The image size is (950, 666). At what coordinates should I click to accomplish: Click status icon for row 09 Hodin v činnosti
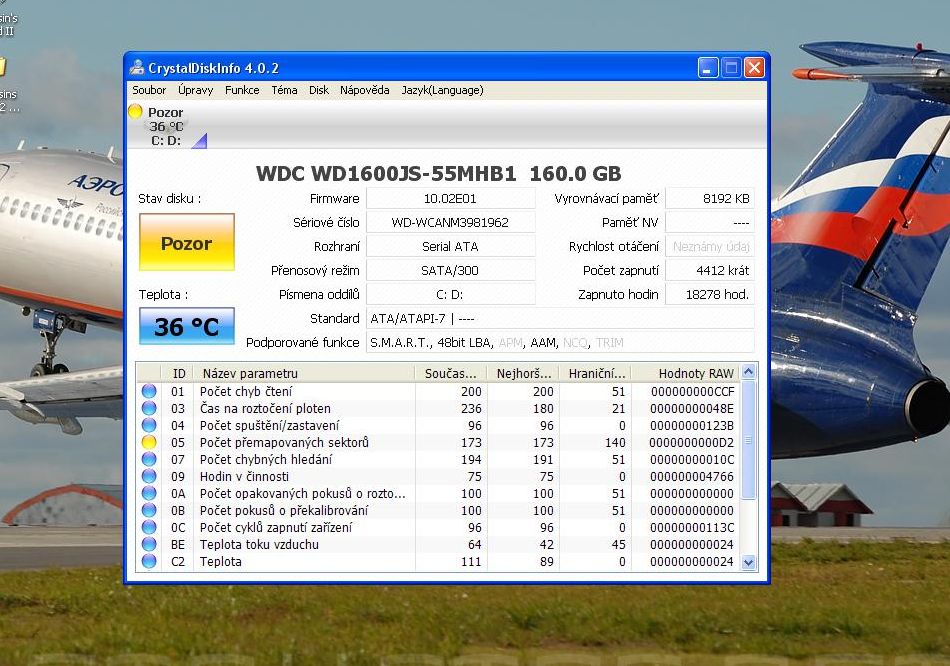tap(149, 476)
